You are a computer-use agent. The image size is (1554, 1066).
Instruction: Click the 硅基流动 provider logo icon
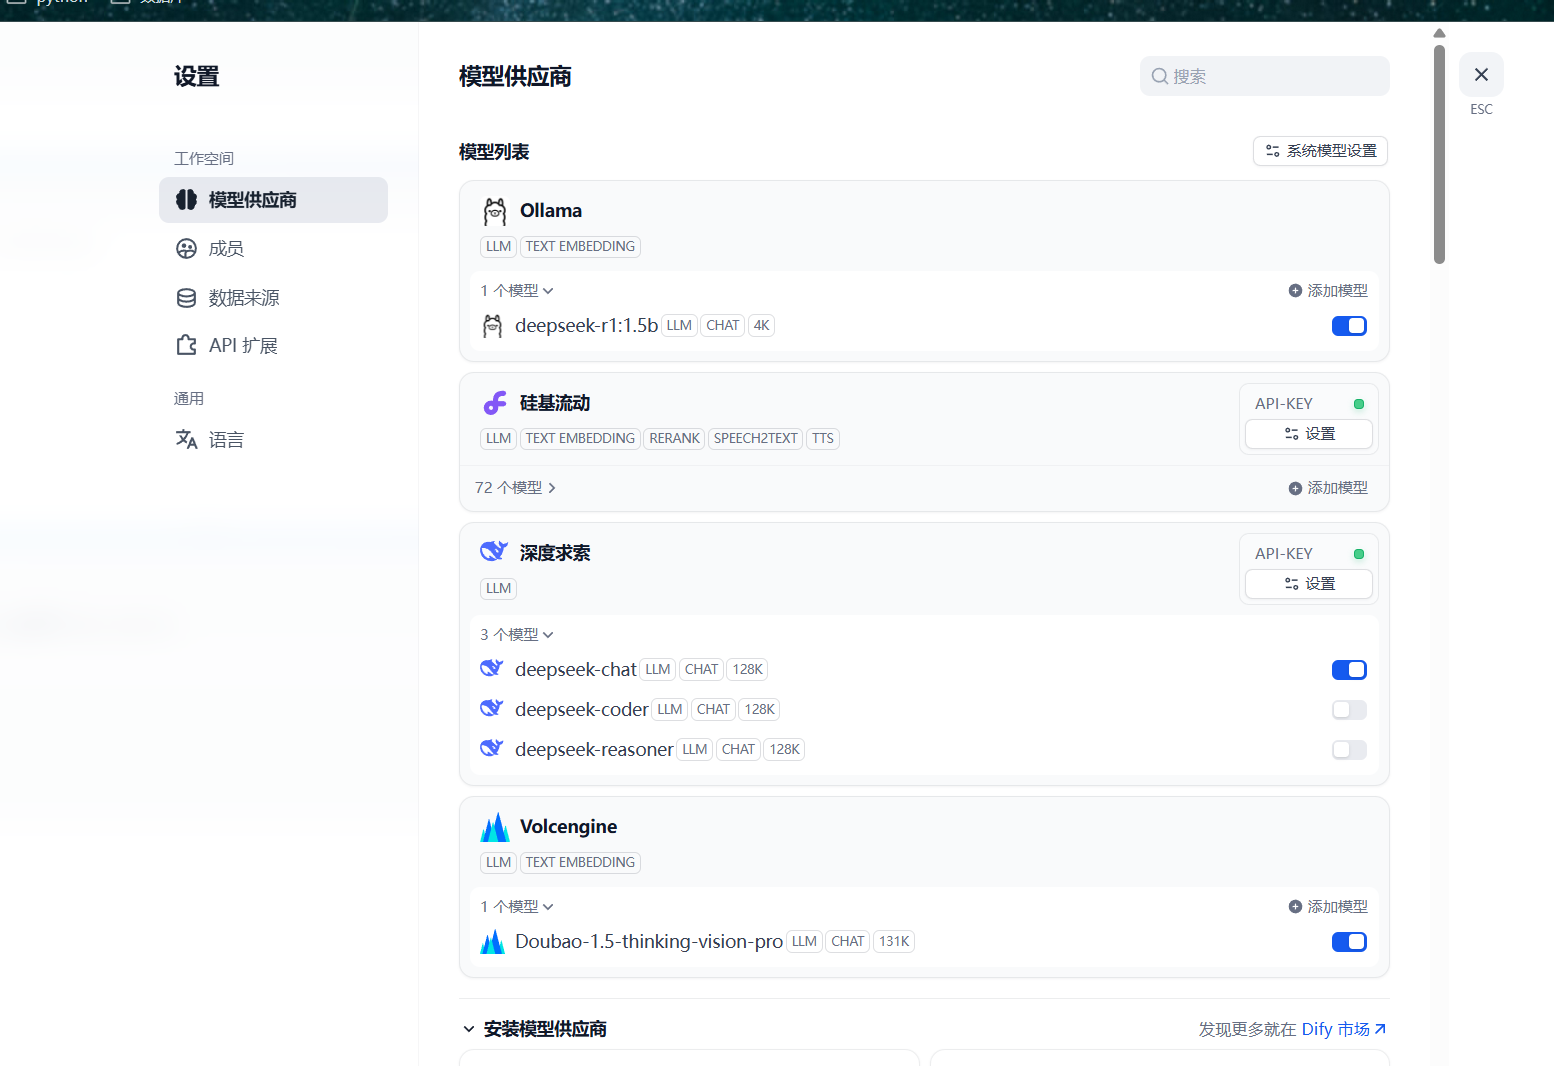[x=495, y=403]
